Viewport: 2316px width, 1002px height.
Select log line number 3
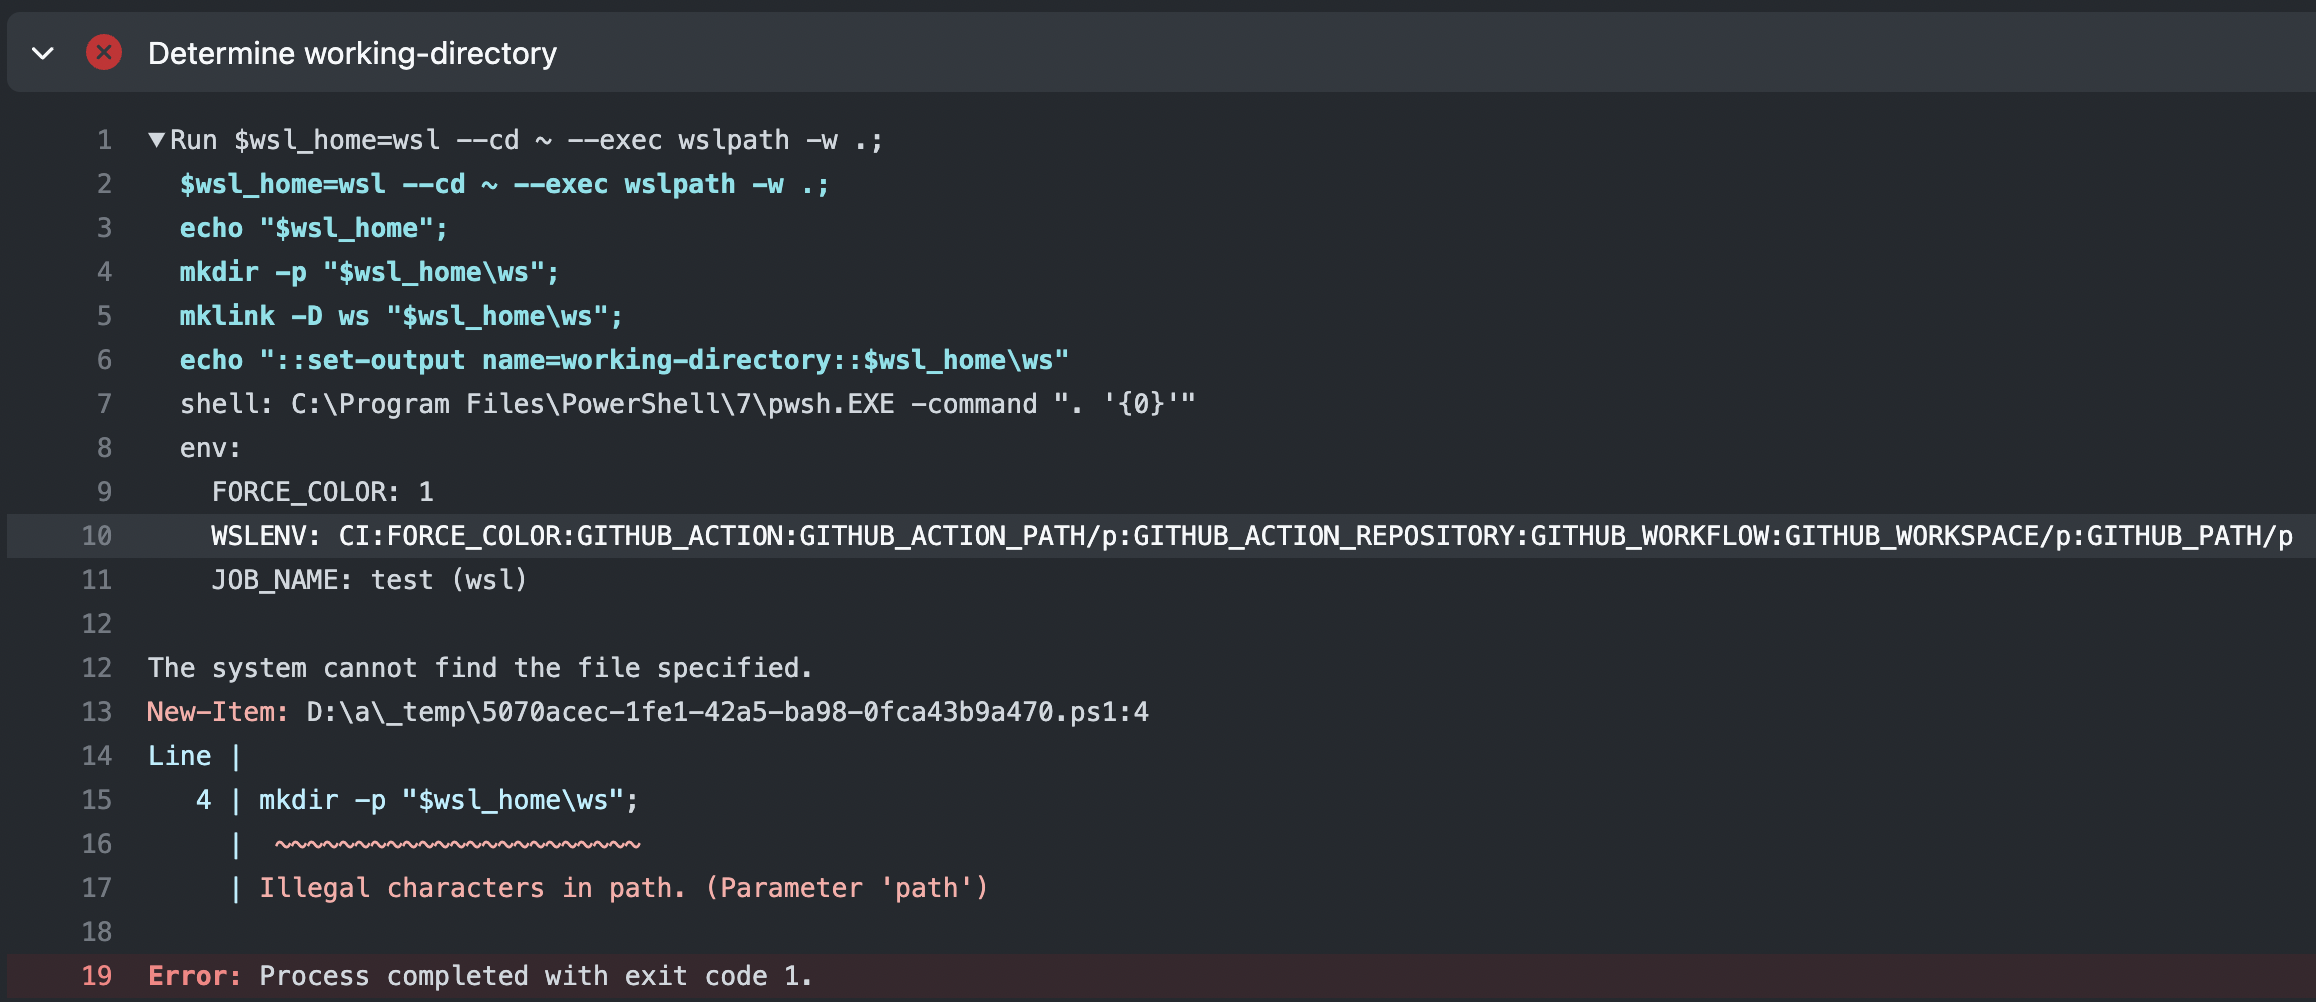click(104, 228)
